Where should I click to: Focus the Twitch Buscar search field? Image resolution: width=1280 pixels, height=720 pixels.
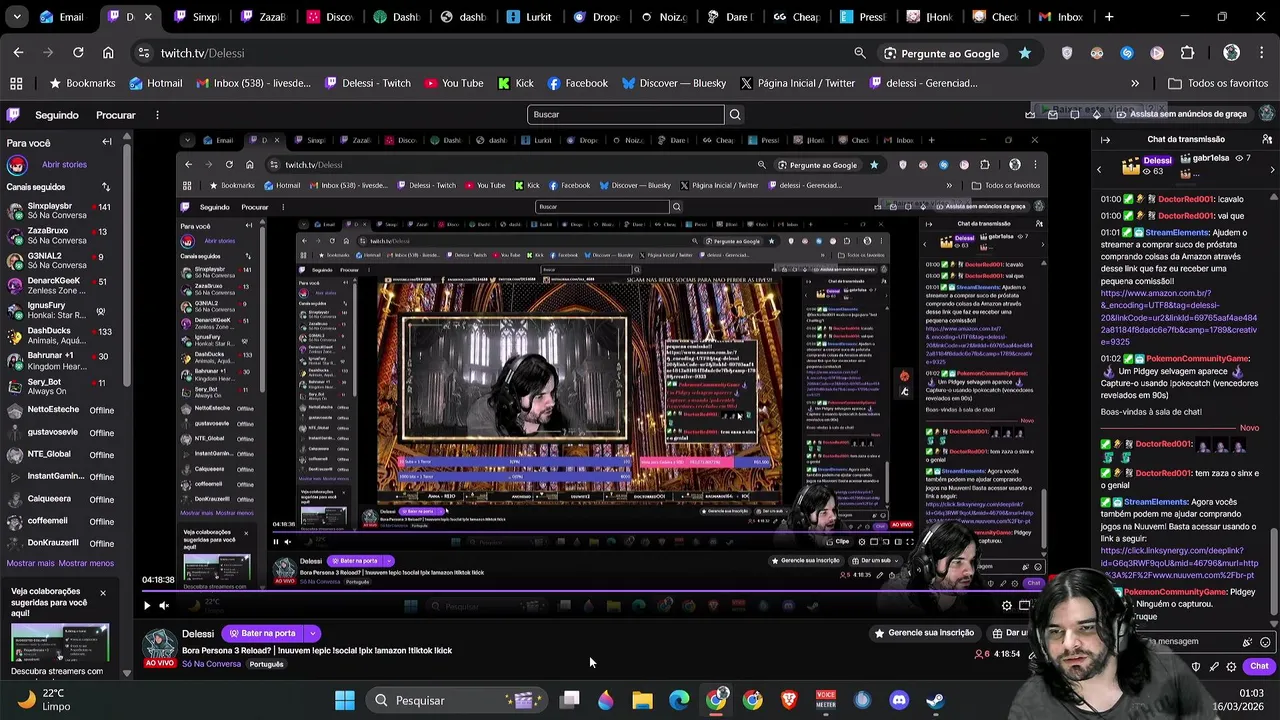click(x=625, y=115)
